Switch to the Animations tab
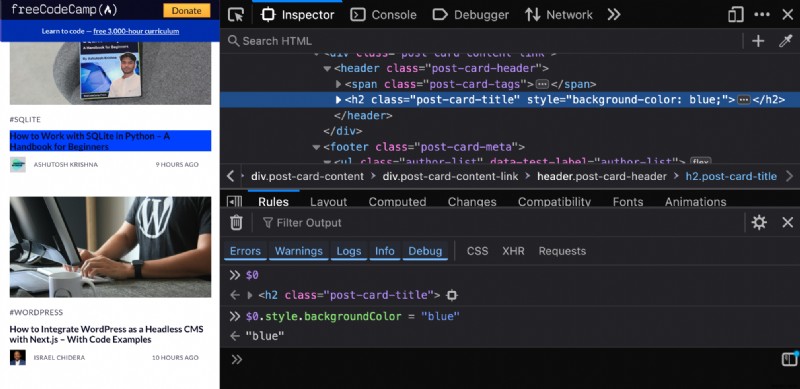The image size is (800, 389). click(695, 202)
